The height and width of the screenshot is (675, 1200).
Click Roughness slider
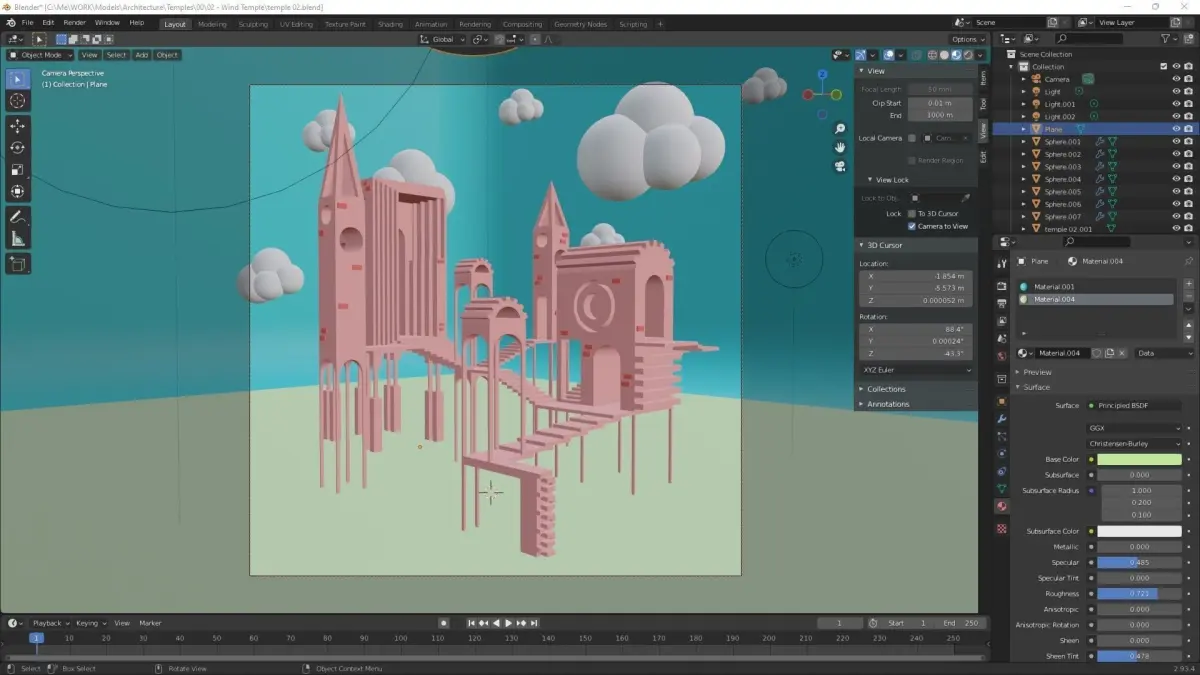point(1140,594)
